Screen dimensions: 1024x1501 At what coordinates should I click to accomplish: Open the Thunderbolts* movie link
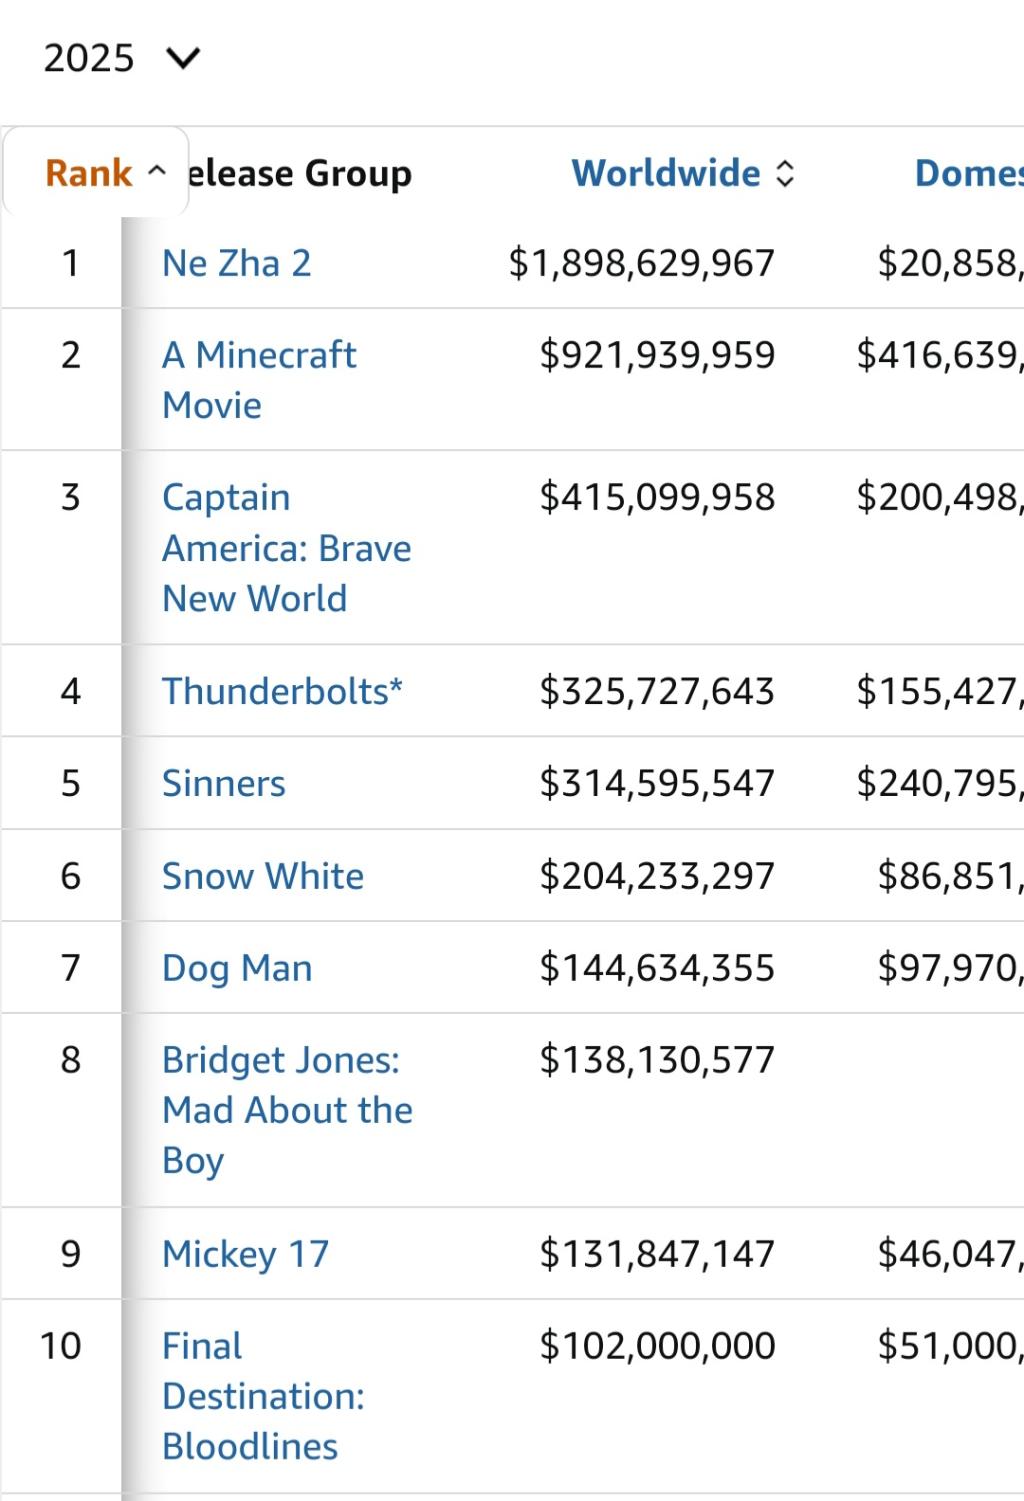point(282,691)
